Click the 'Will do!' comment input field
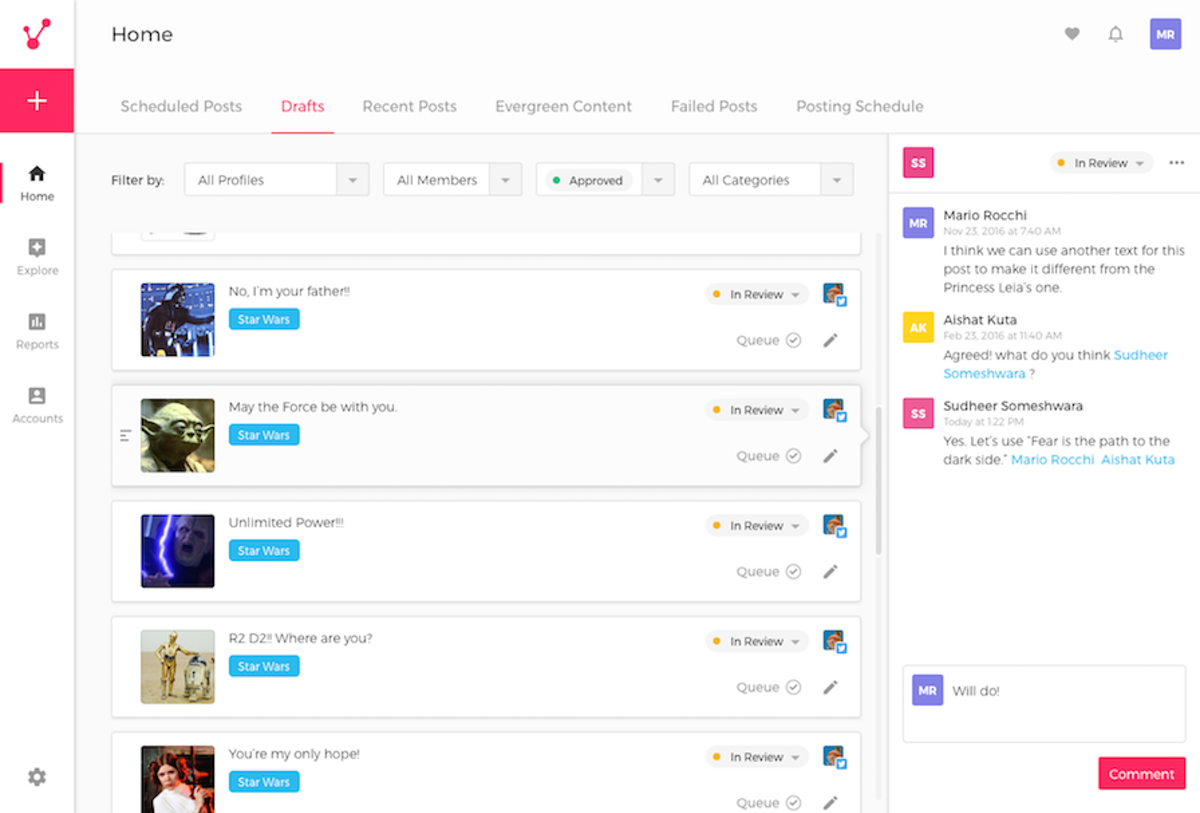1200x813 pixels. click(1044, 704)
